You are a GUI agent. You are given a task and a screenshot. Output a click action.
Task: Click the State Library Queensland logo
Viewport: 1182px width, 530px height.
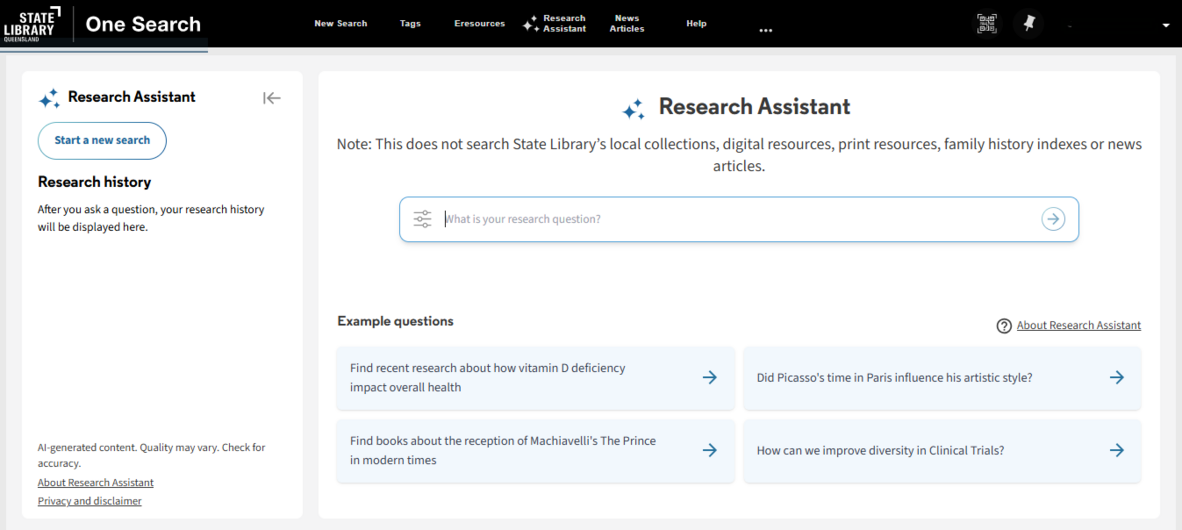[32, 23]
